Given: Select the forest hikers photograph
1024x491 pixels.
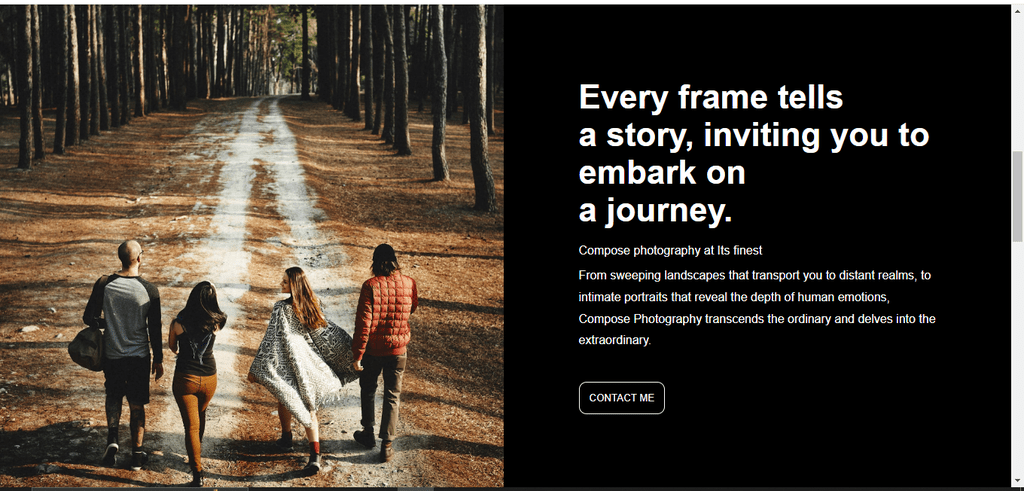Looking at the screenshot, I should tap(251, 246).
